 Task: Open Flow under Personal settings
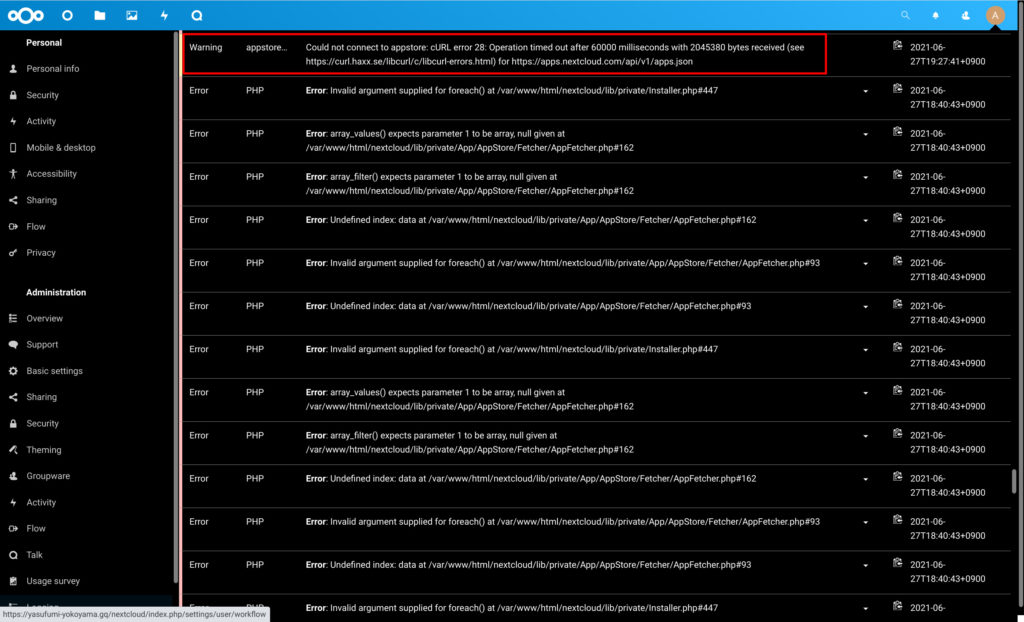tap(36, 227)
